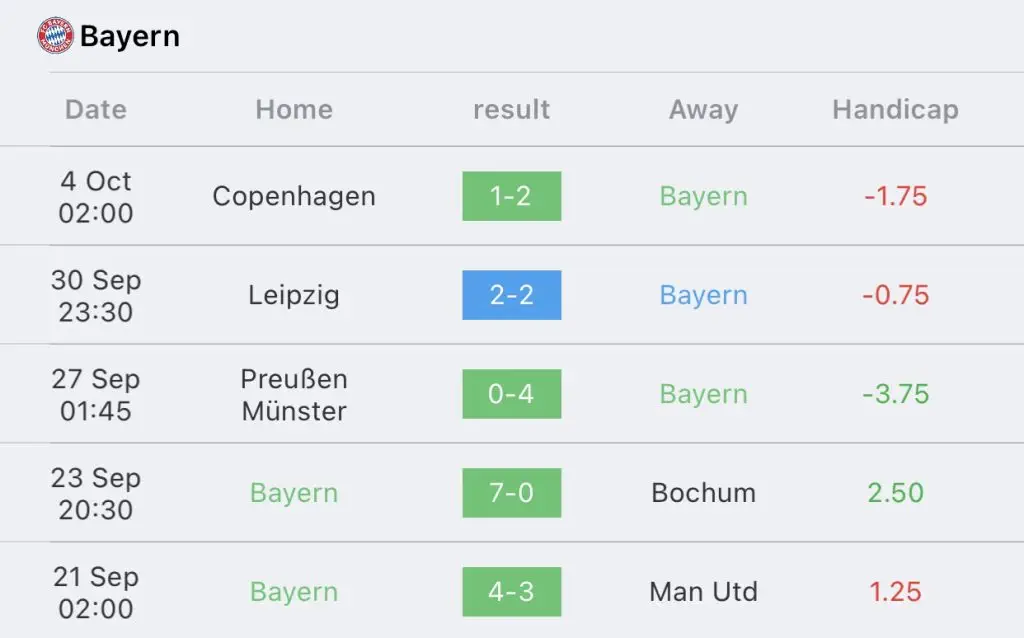Click the Away column header
Screen dimensions: 1024x638
pyautogui.click(x=703, y=110)
